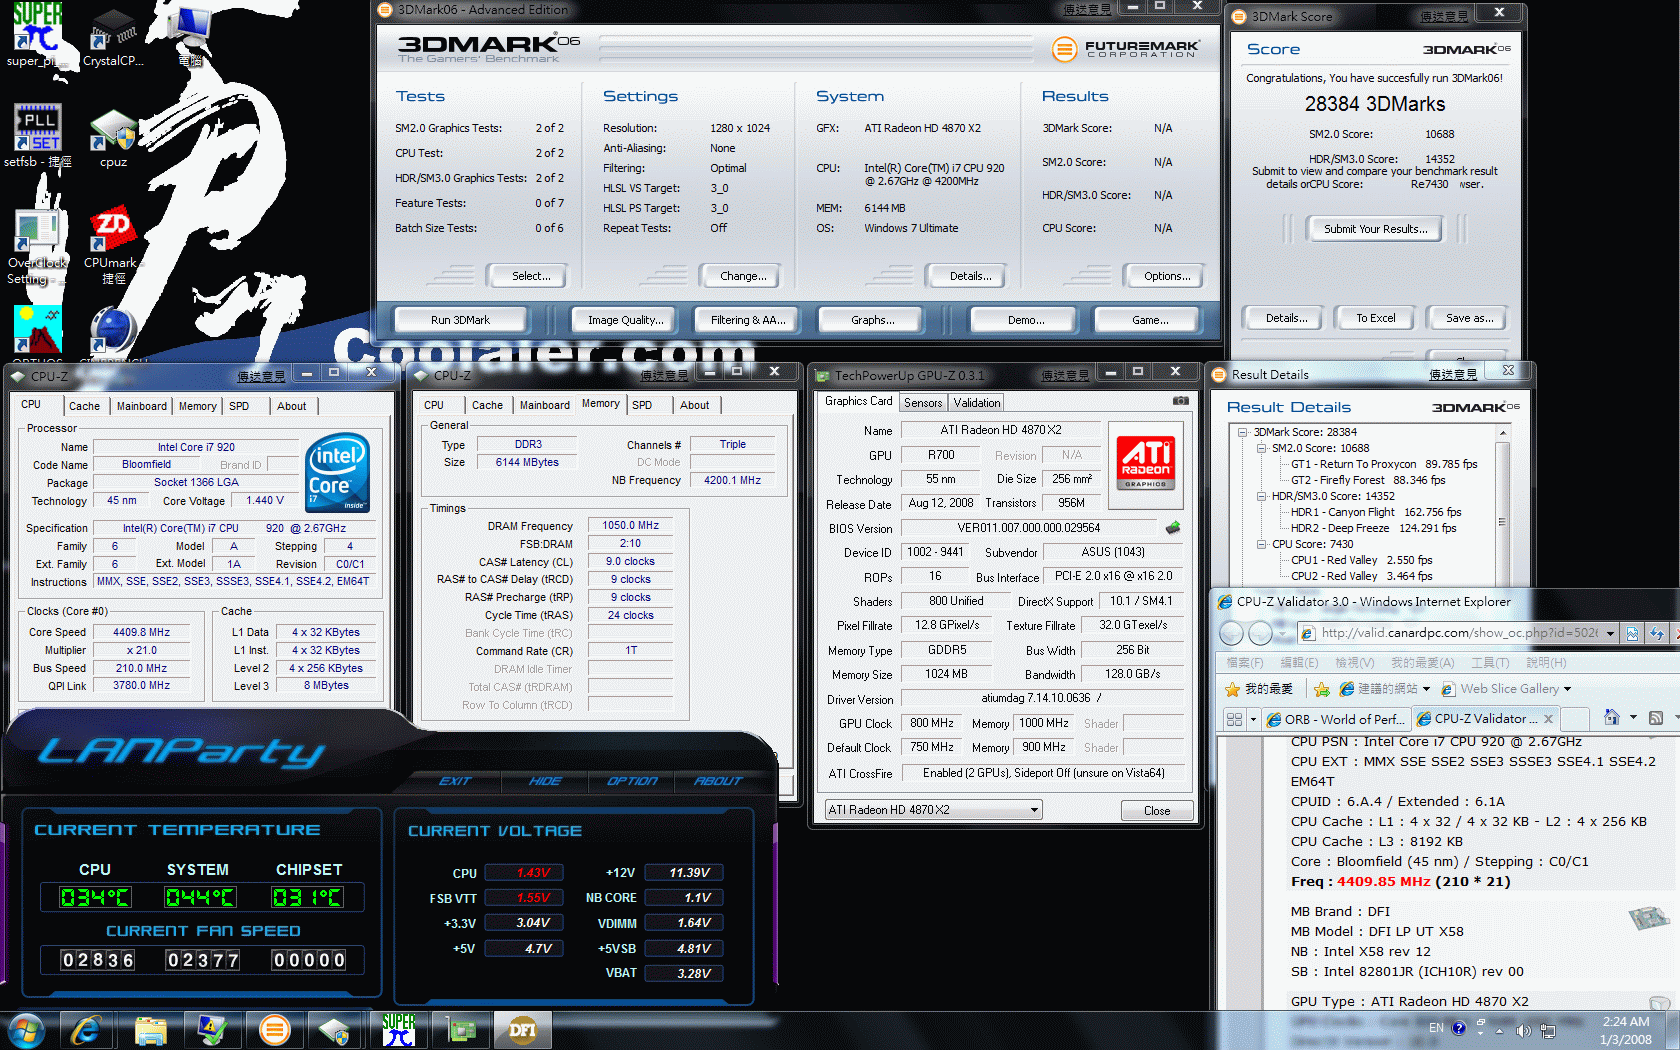The height and width of the screenshot is (1050, 1680).
Task: Open the Quick Tabs list dropdown arrow
Action: point(1252,719)
